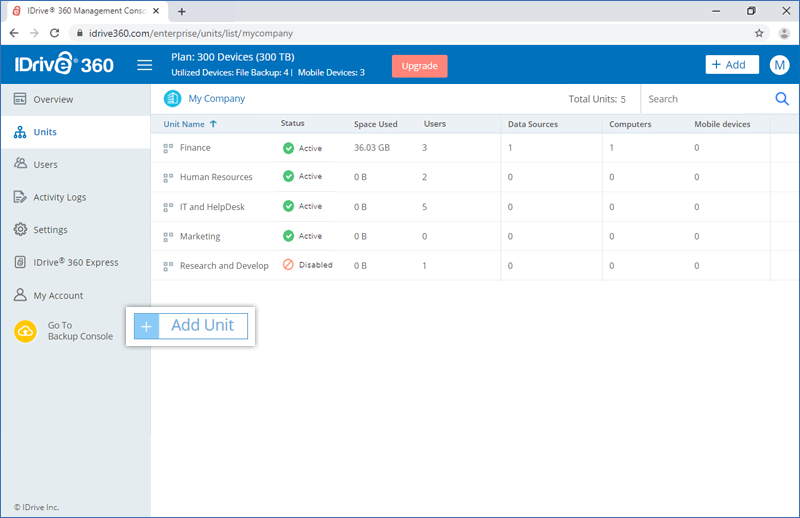800x518 pixels.
Task: Open the Finance unit name
Action: pos(195,147)
